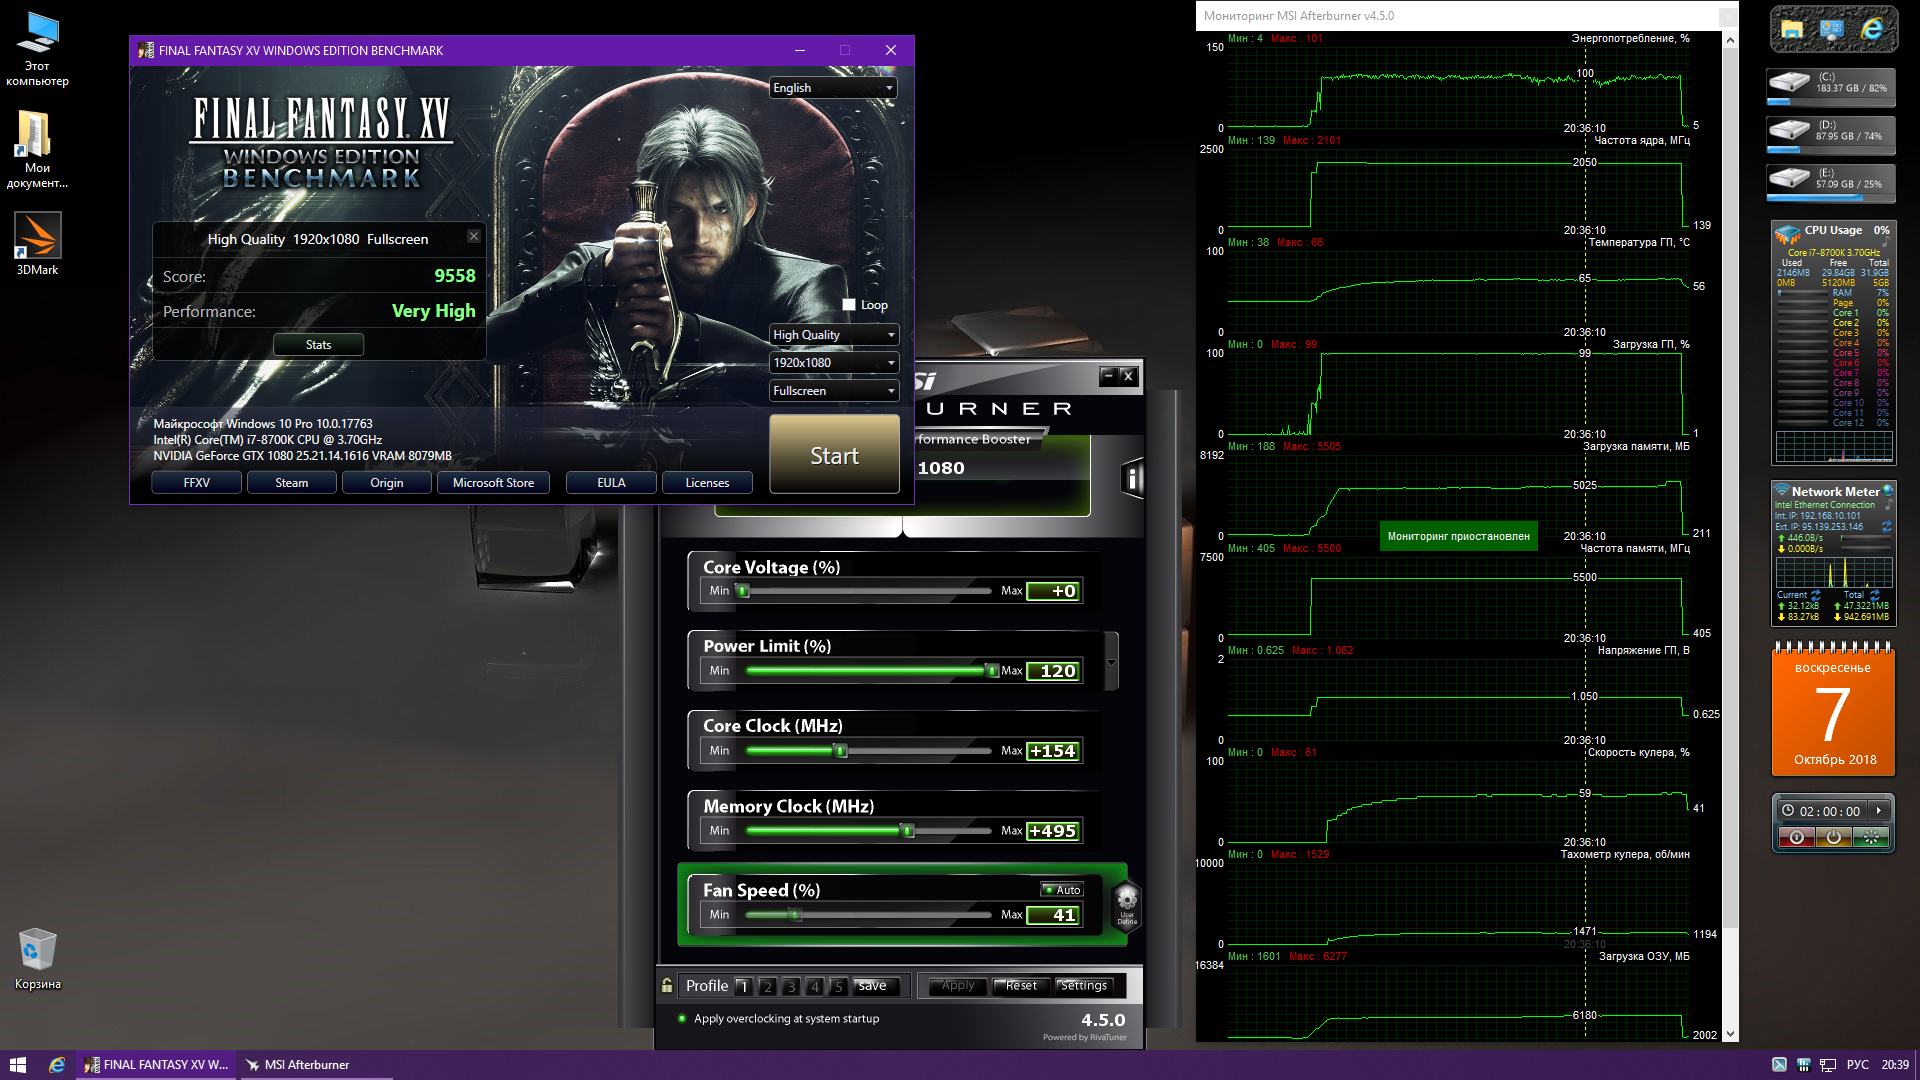Open Control Panel from the launcher gadget

[1832, 29]
